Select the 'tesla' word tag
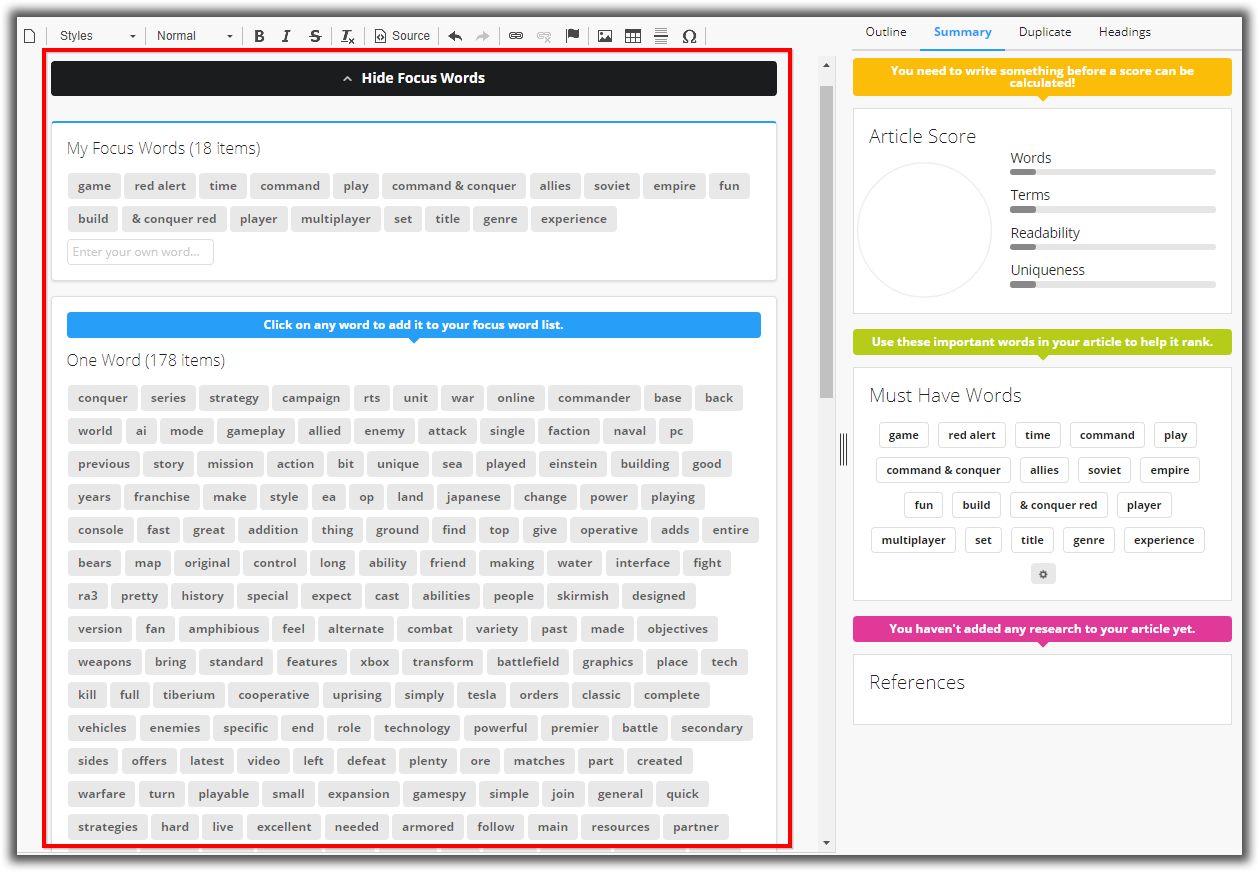This screenshot has width=1259, height=872. [x=482, y=695]
